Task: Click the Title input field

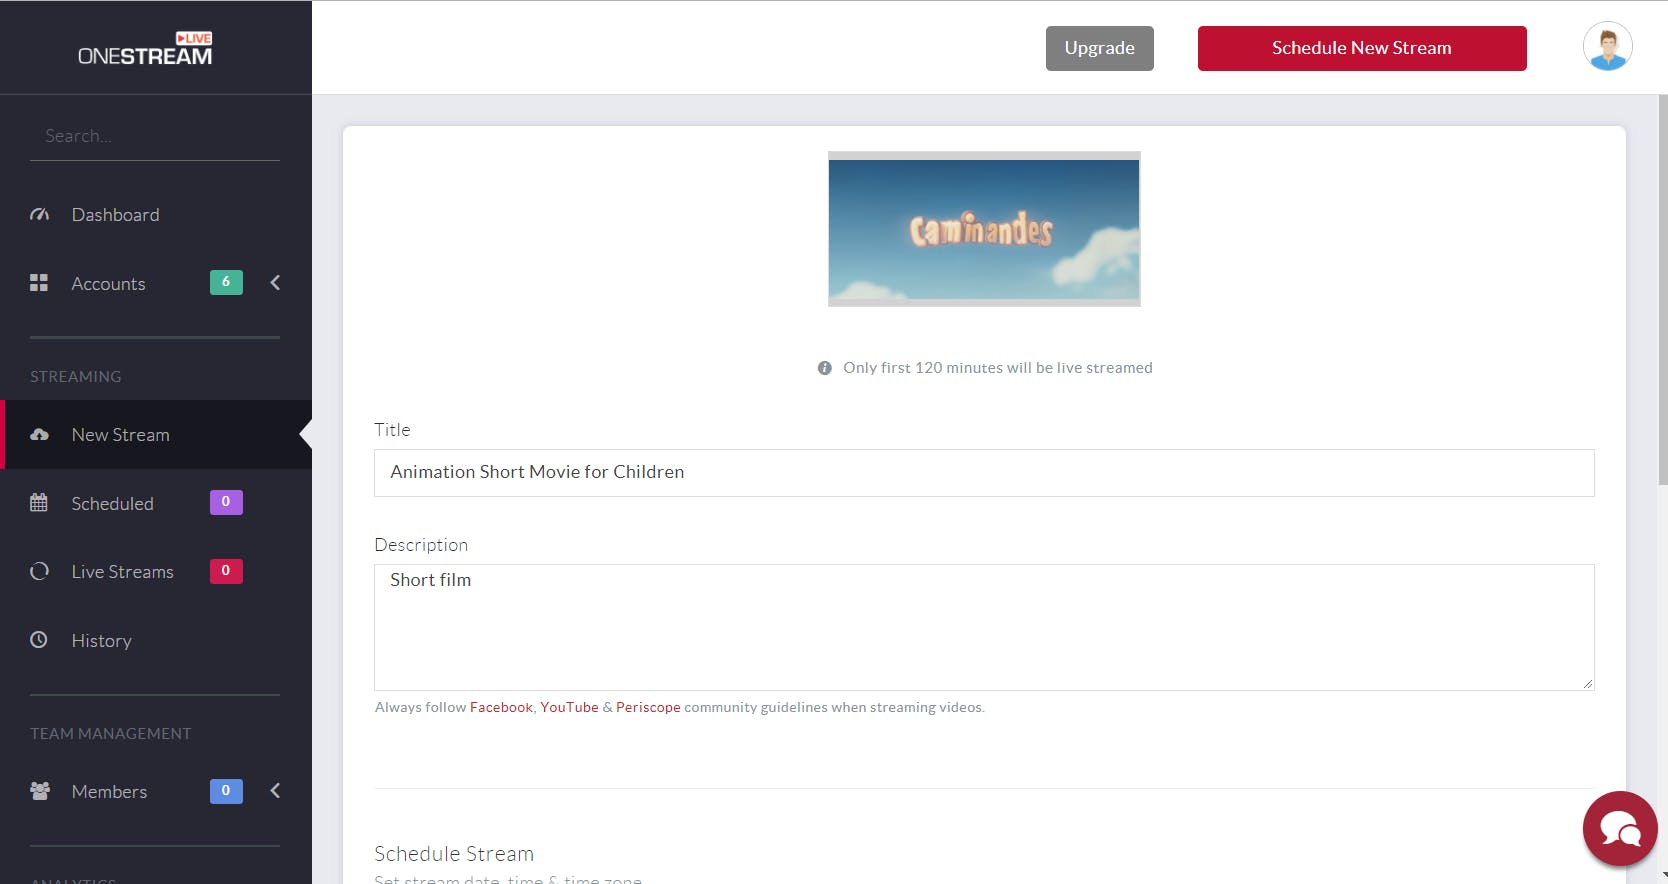Action: [x=984, y=473]
